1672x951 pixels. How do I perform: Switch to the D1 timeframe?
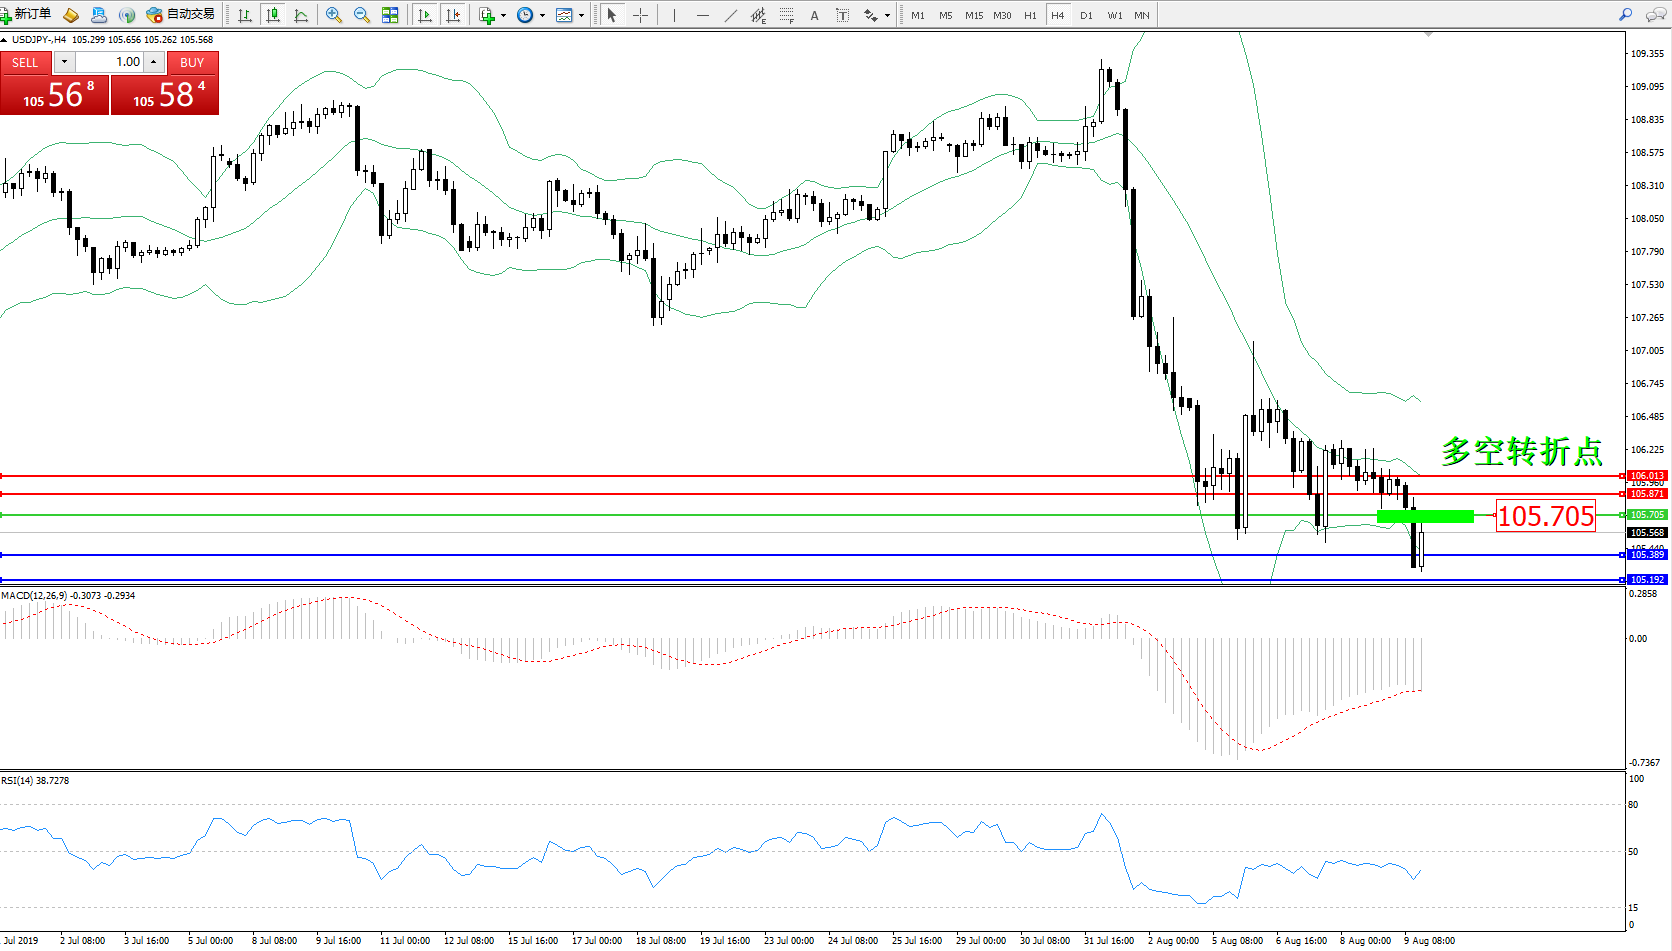1086,15
